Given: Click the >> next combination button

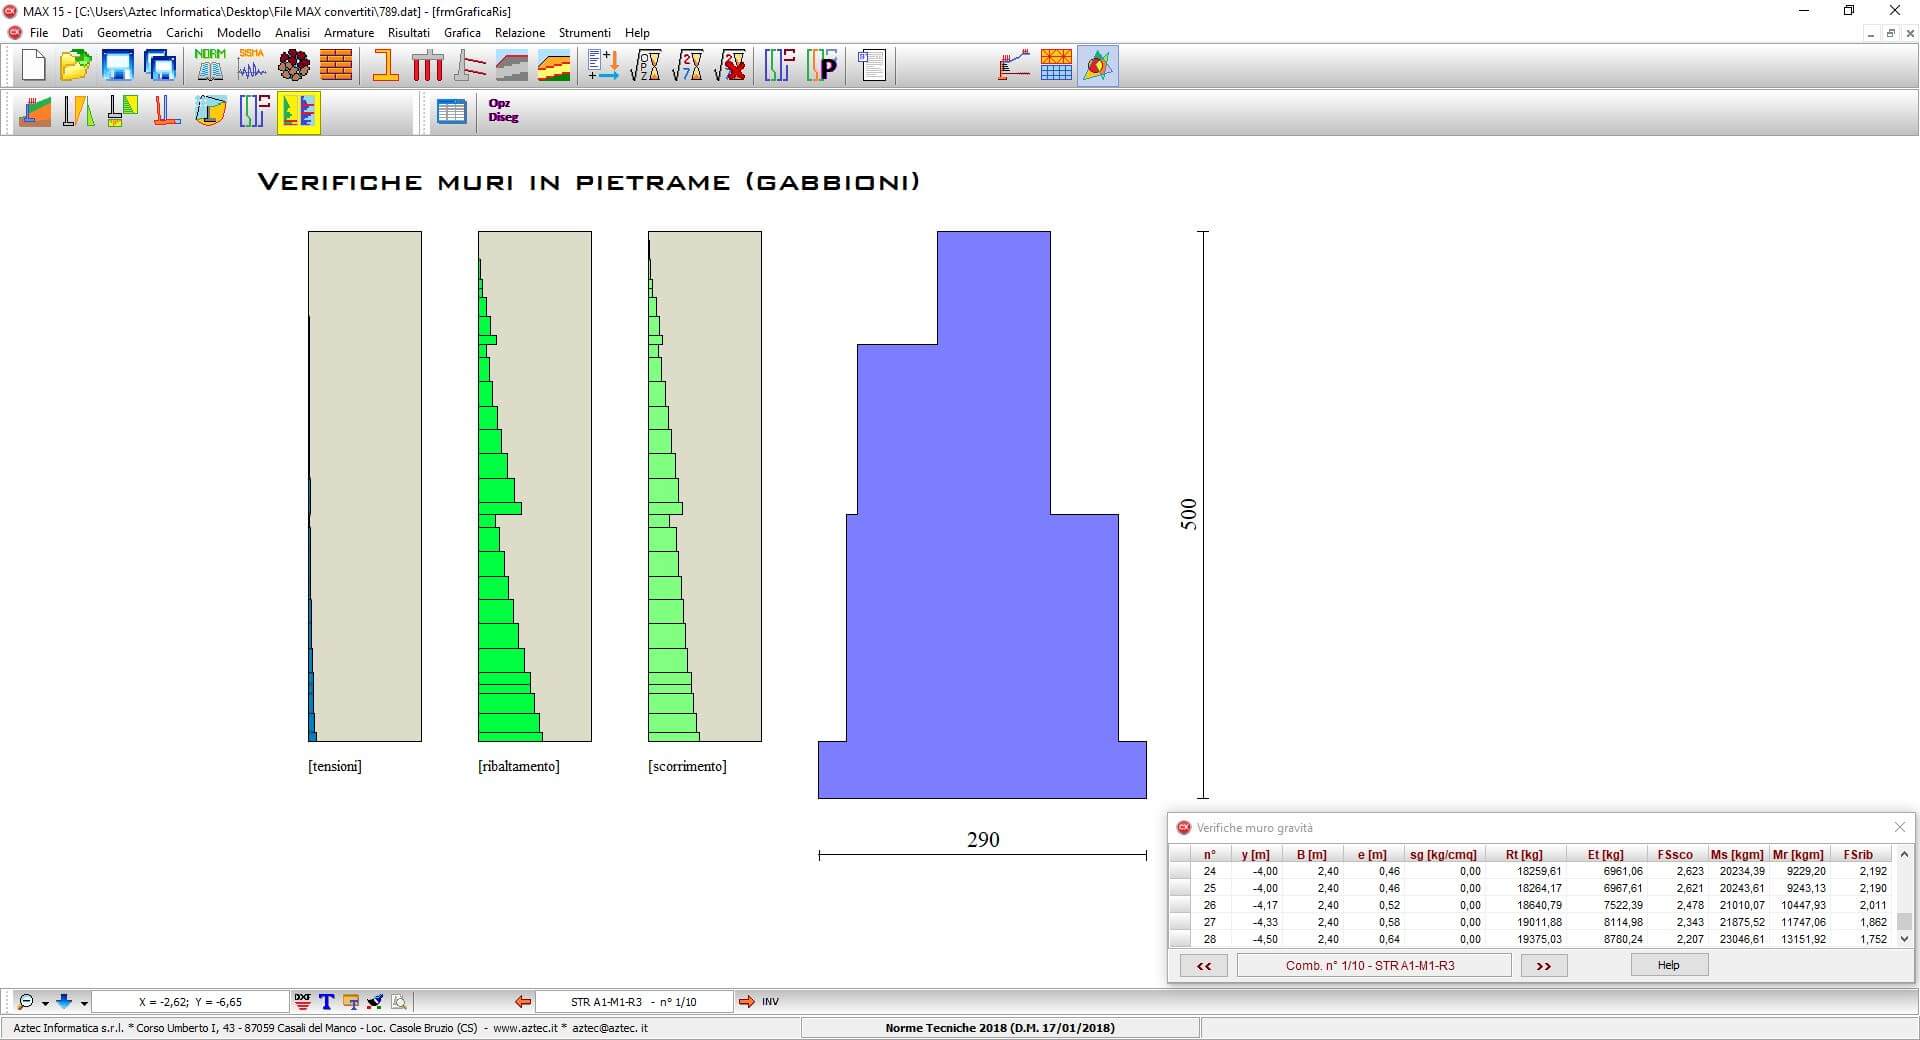Looking at the screenshot, I should [1543, 965].
